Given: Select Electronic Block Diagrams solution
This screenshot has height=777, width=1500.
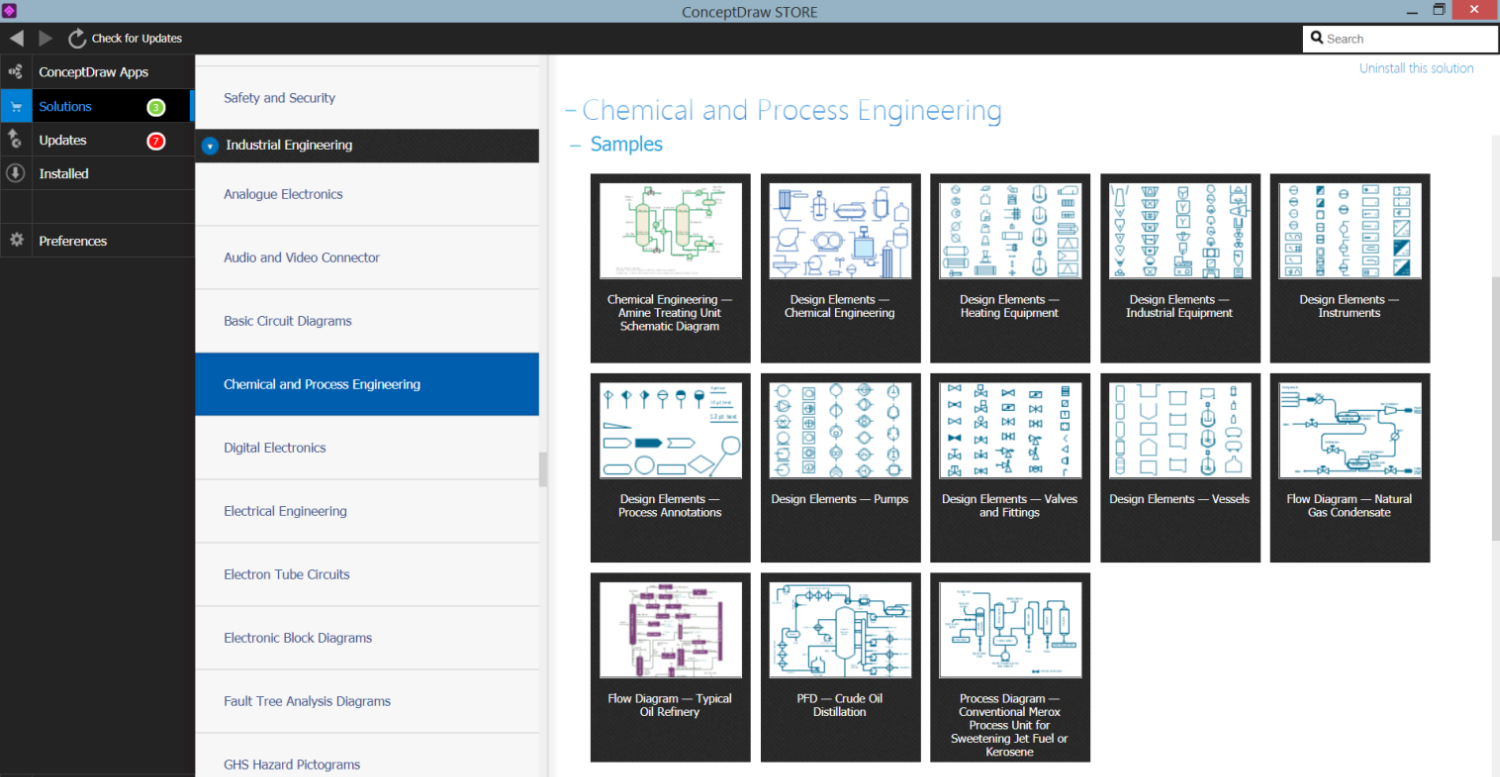Looking at the screenshot, I should point(367,637).
